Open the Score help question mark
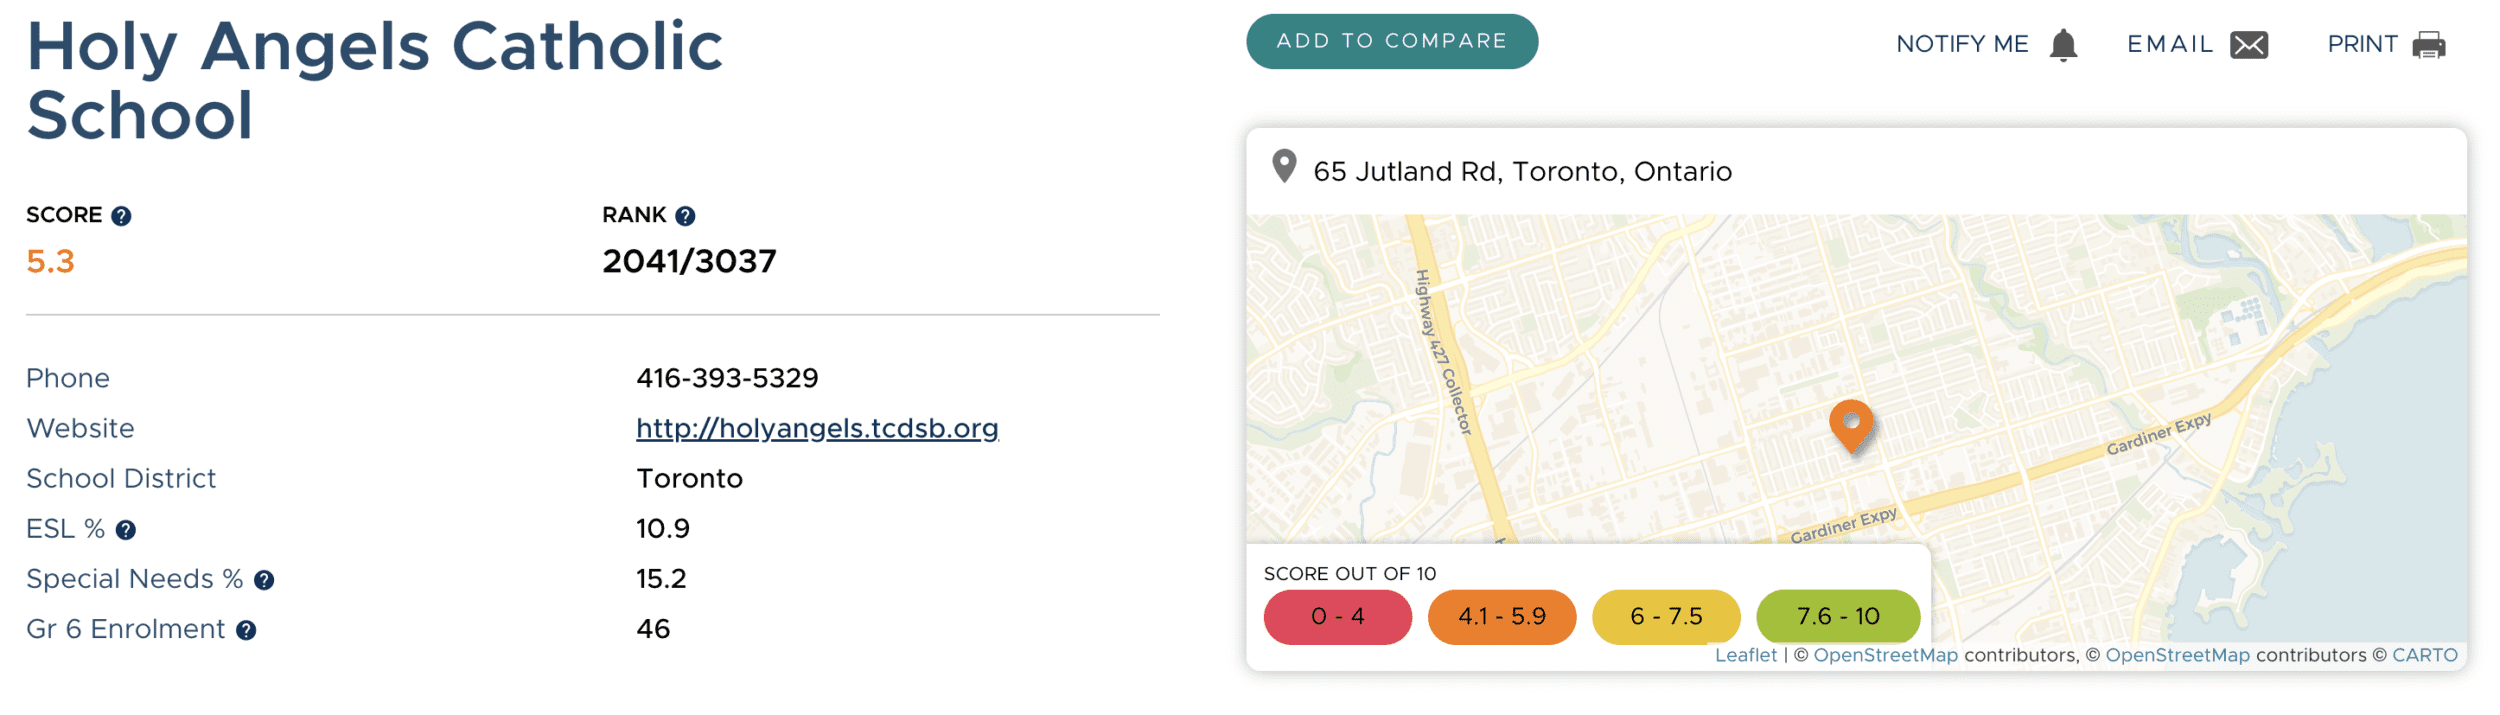Viewport: 2500px width, 715px height. click(121, 216)
